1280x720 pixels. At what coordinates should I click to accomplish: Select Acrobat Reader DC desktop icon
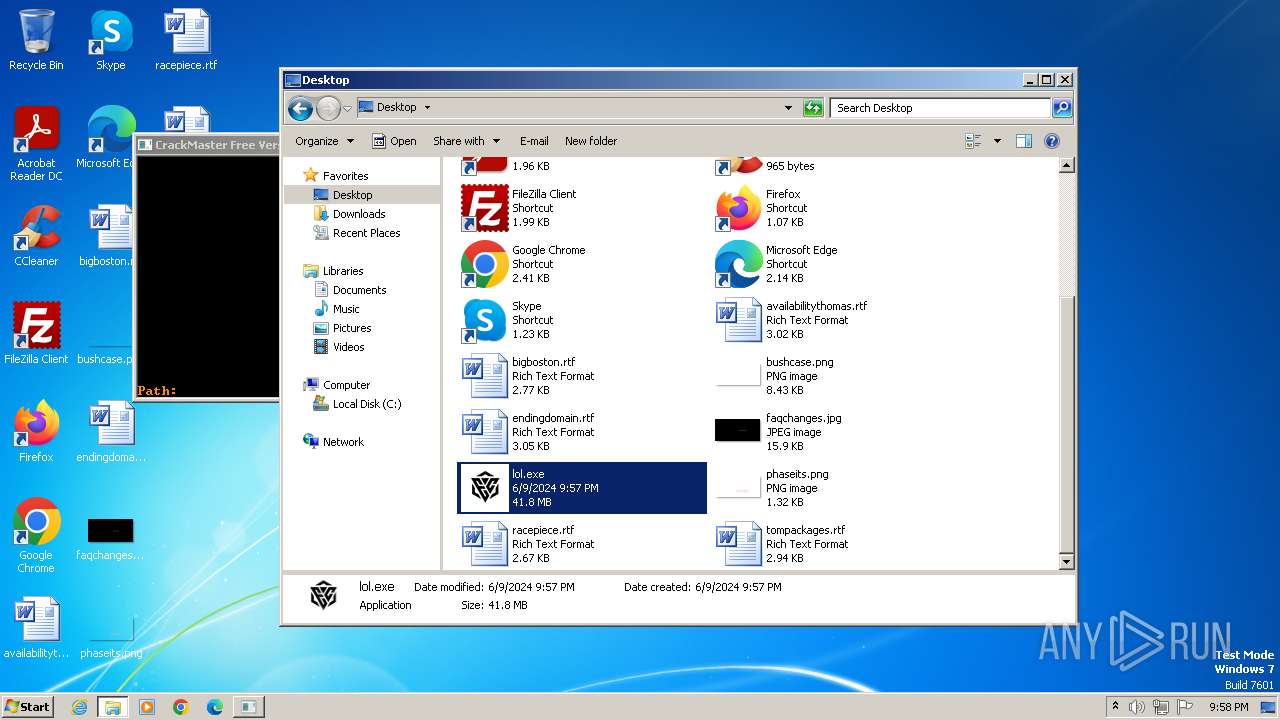coord(36,144)
